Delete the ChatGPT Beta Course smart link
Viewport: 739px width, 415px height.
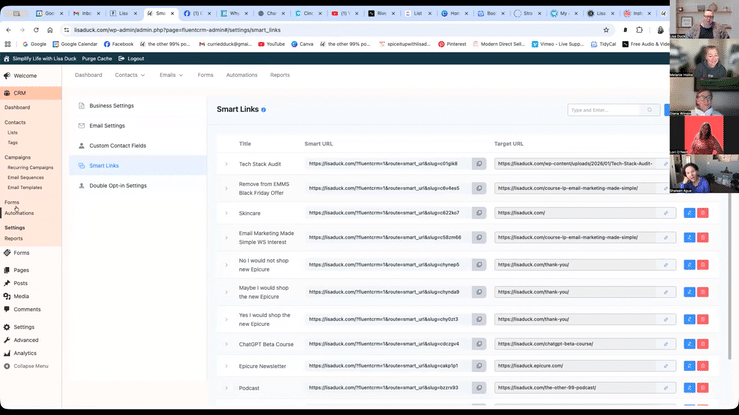coord(702,343)
